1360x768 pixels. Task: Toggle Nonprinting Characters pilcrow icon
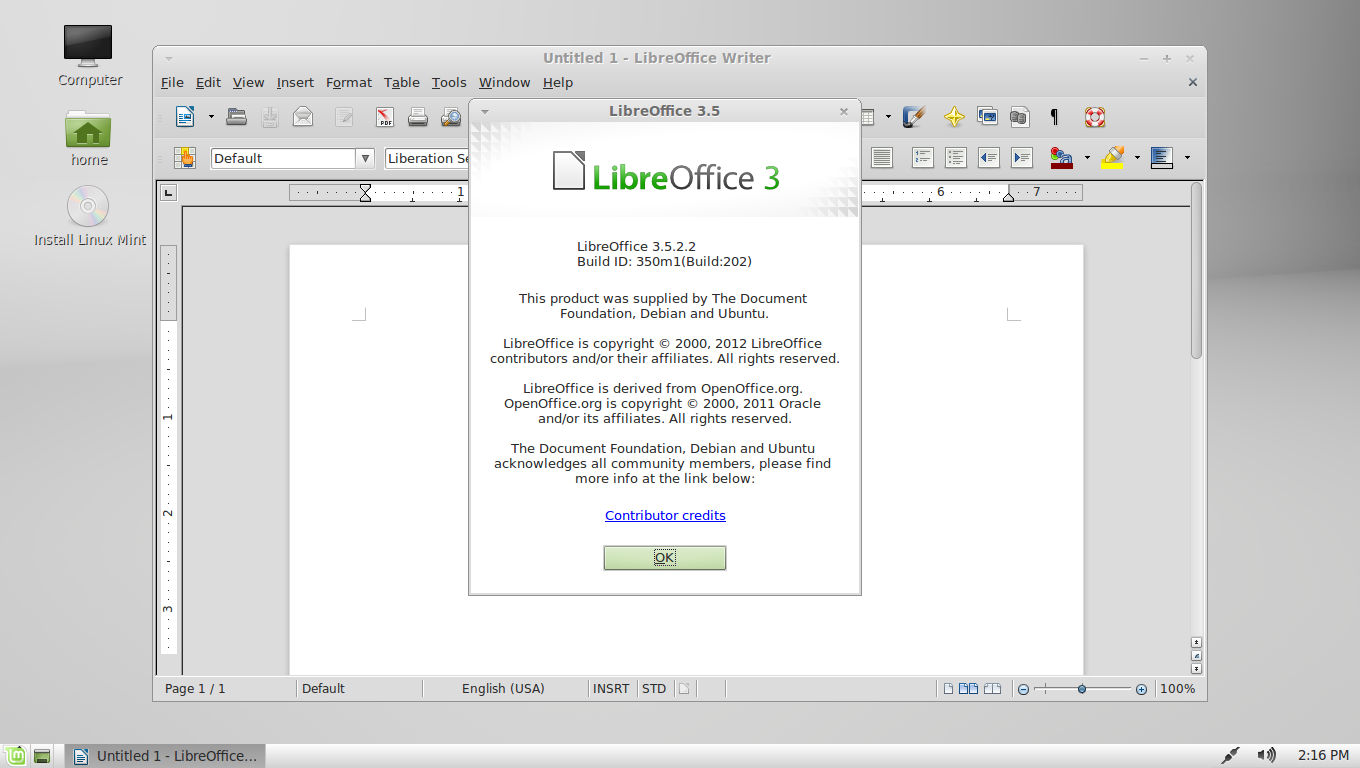coord(1054,117)
